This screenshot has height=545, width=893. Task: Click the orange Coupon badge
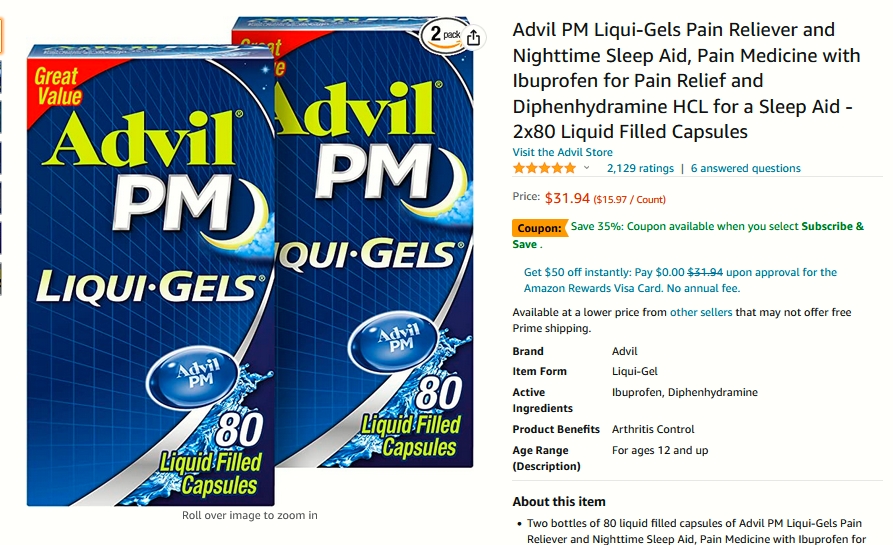[539, 228]
